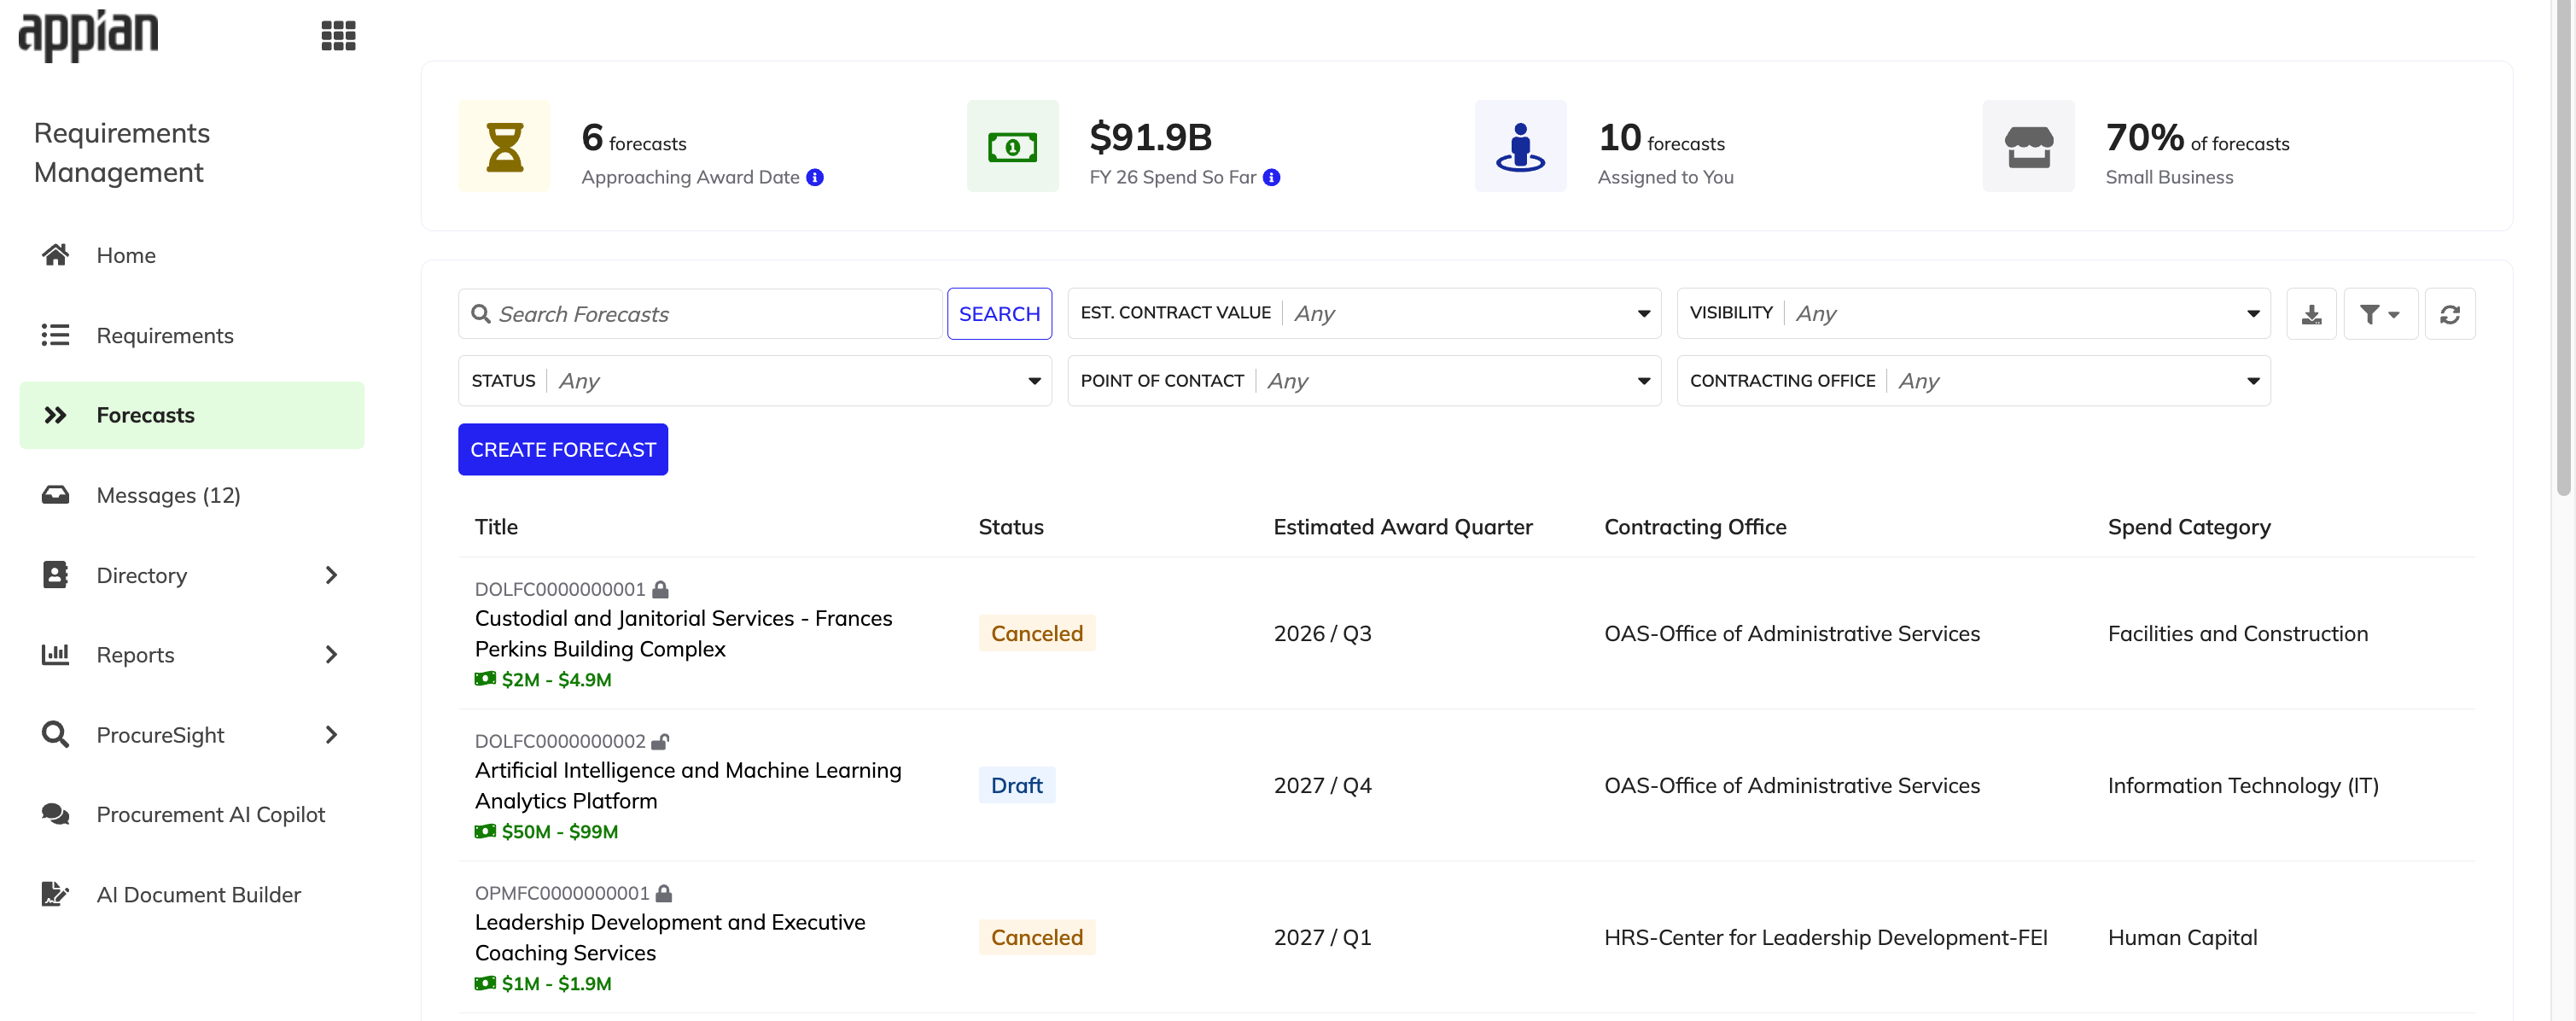Click the storefront Small Business icon
2576x1021 pixels.
pos(2028,146)
